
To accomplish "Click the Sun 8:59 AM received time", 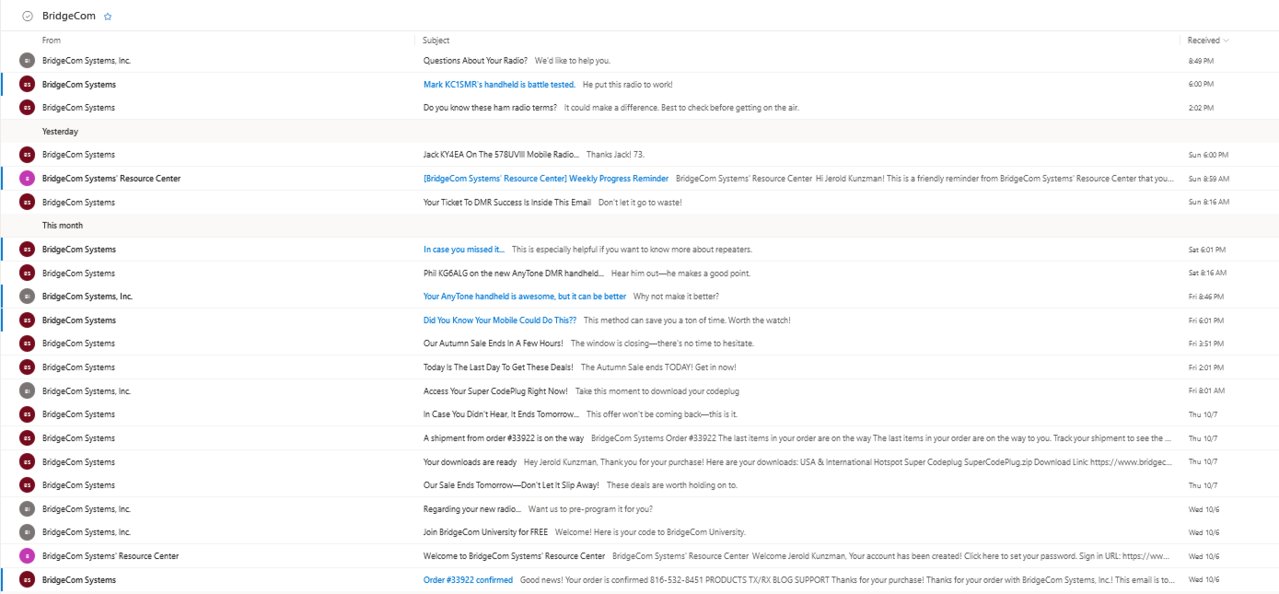I will [1208, 179].
